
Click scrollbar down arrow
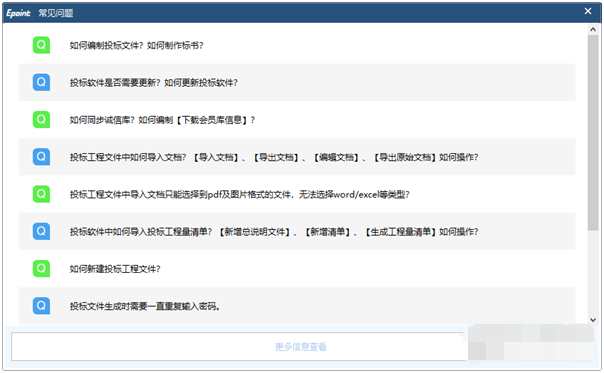tap(593, 319)
